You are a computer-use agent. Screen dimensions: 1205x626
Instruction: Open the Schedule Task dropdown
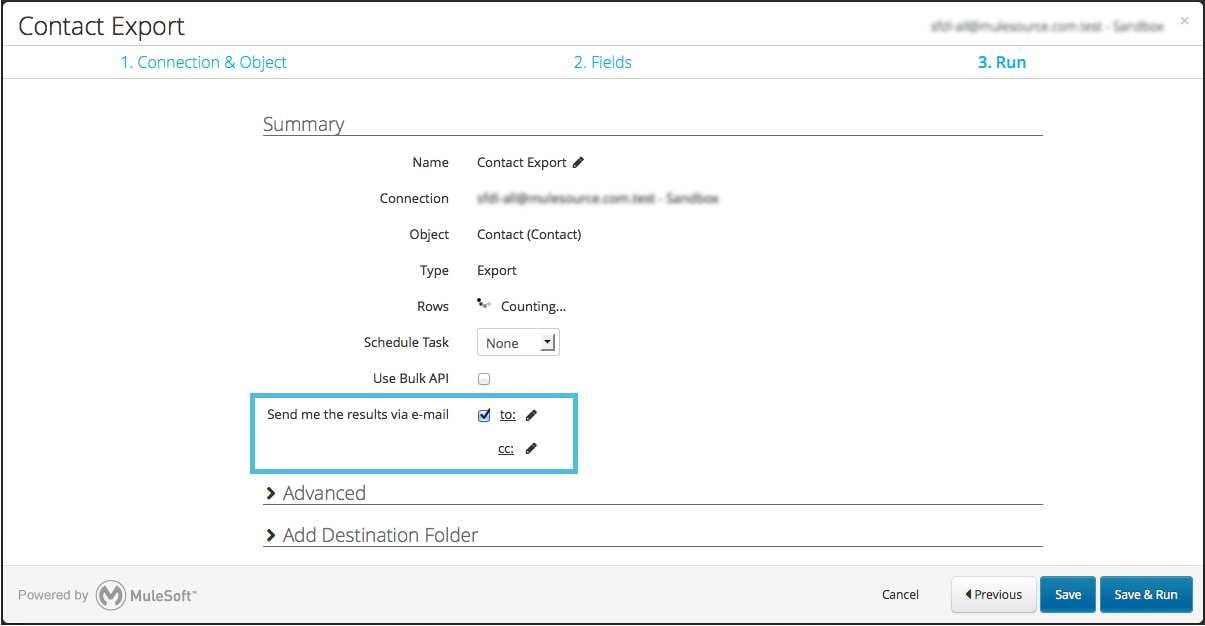(518, 343)
